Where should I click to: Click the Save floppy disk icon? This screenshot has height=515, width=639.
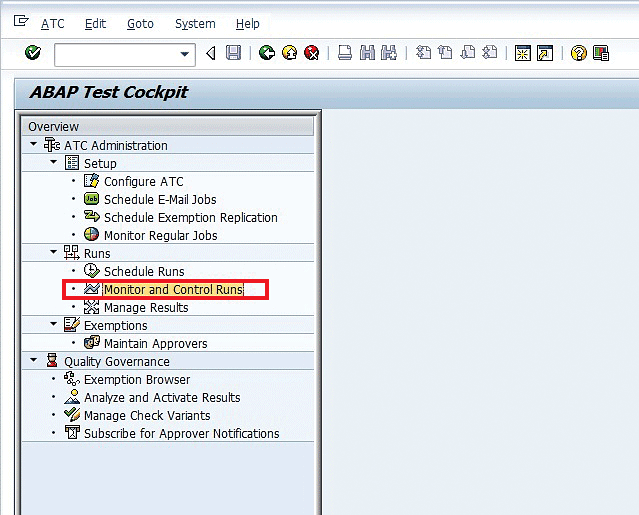(233, 53)
